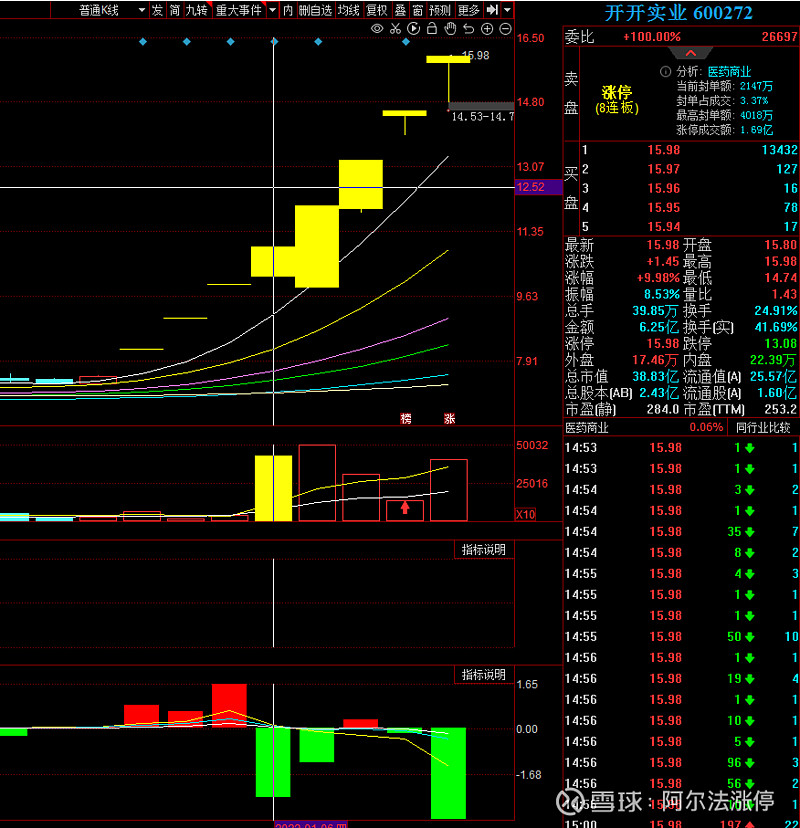800x828 pixels.
Task: Open the 医药商业 sector link in the analysis box
Action: coord(729,72)
